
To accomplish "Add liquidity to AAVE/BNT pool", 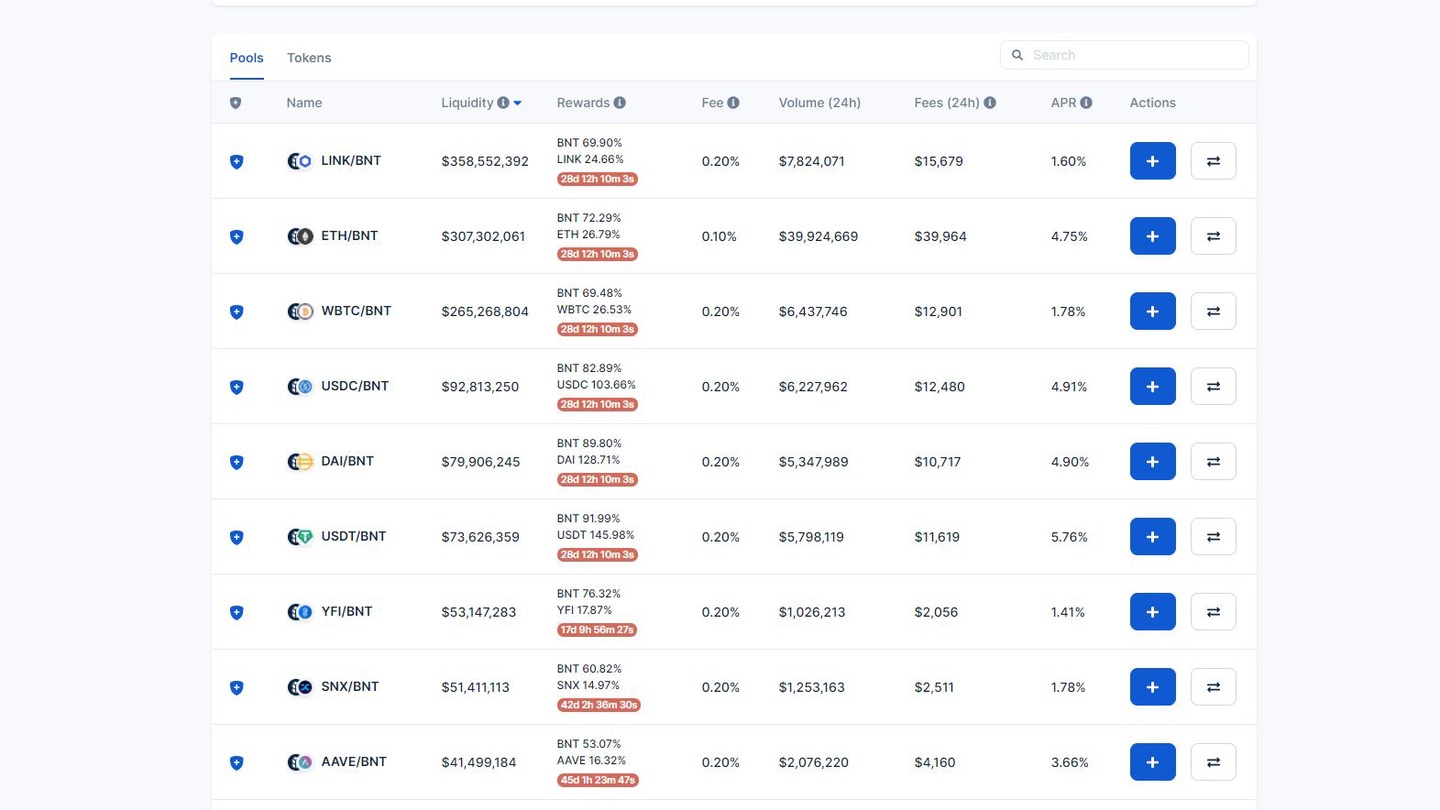I will coord(1152,762).
